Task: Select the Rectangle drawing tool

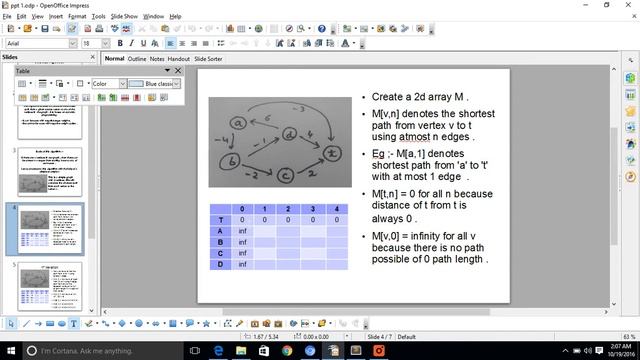Action: point(50,324)
